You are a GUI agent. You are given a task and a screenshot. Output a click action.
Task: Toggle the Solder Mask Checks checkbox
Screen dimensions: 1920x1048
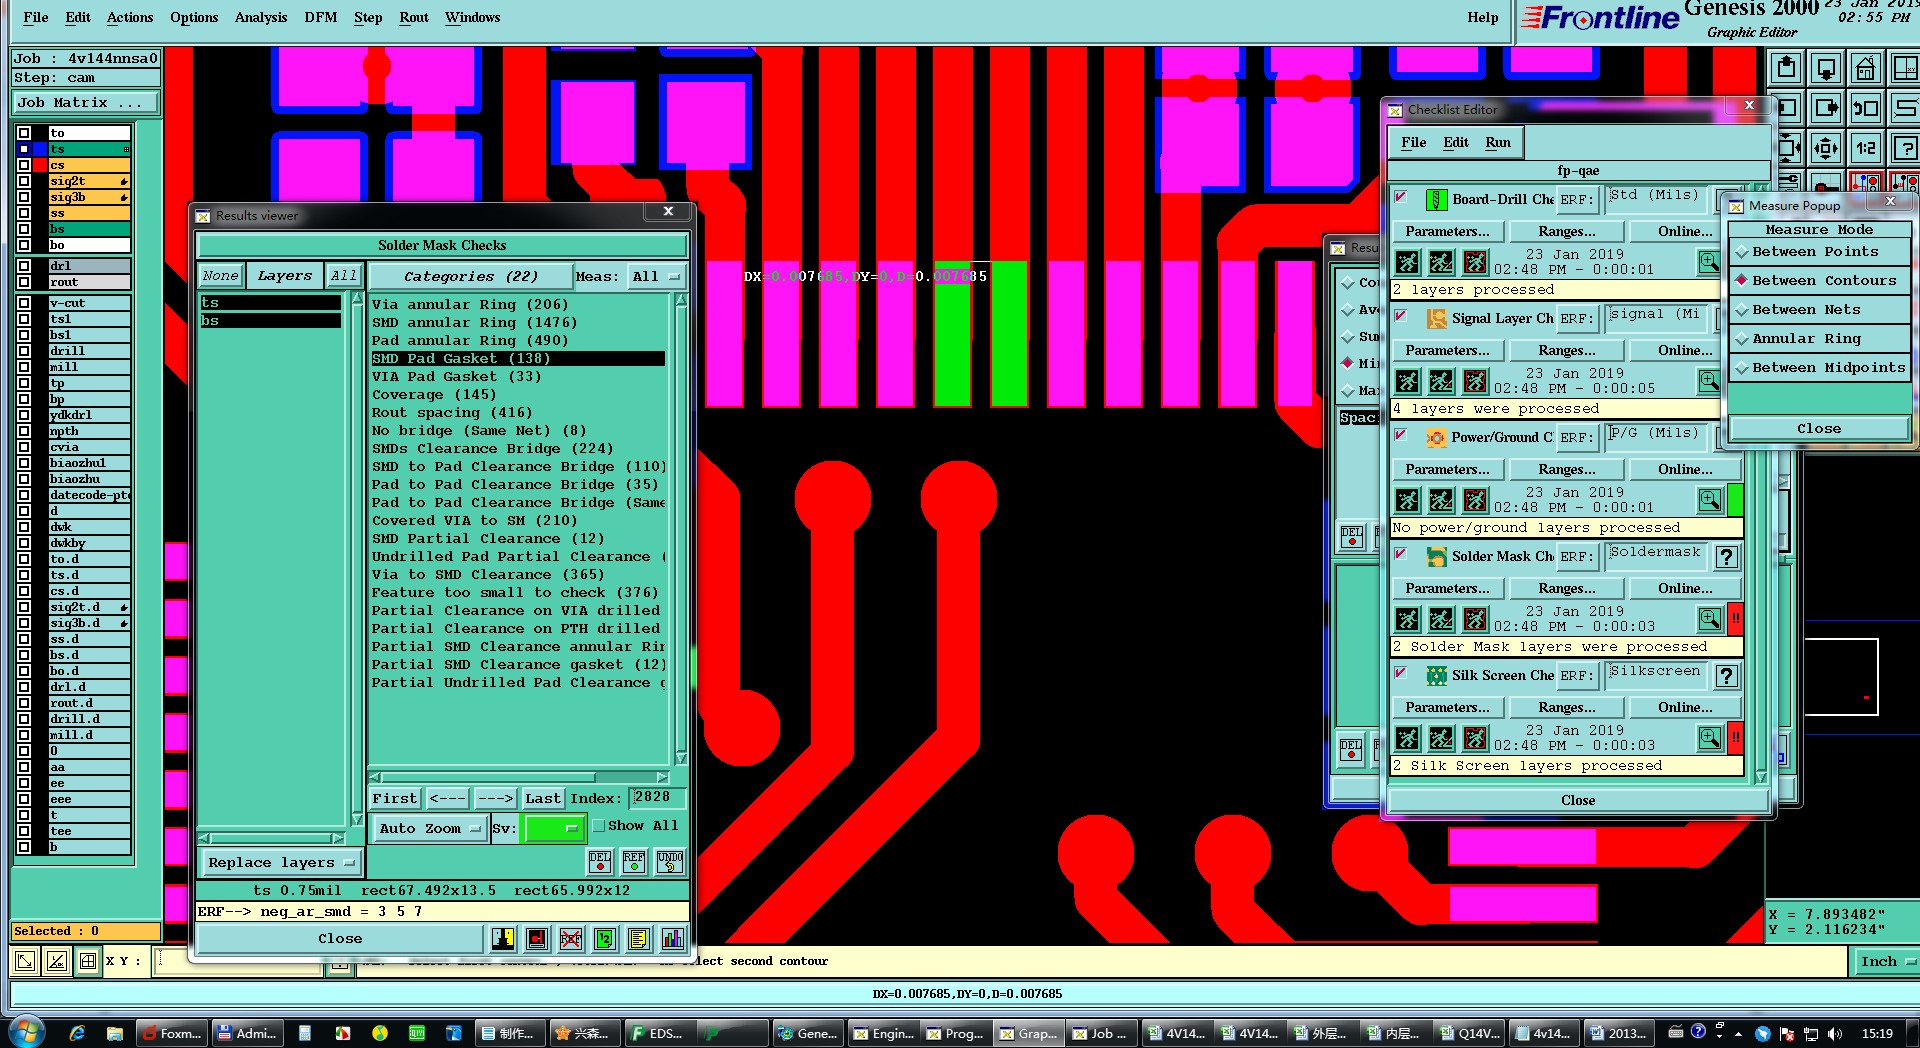[x=1402, y=555]
